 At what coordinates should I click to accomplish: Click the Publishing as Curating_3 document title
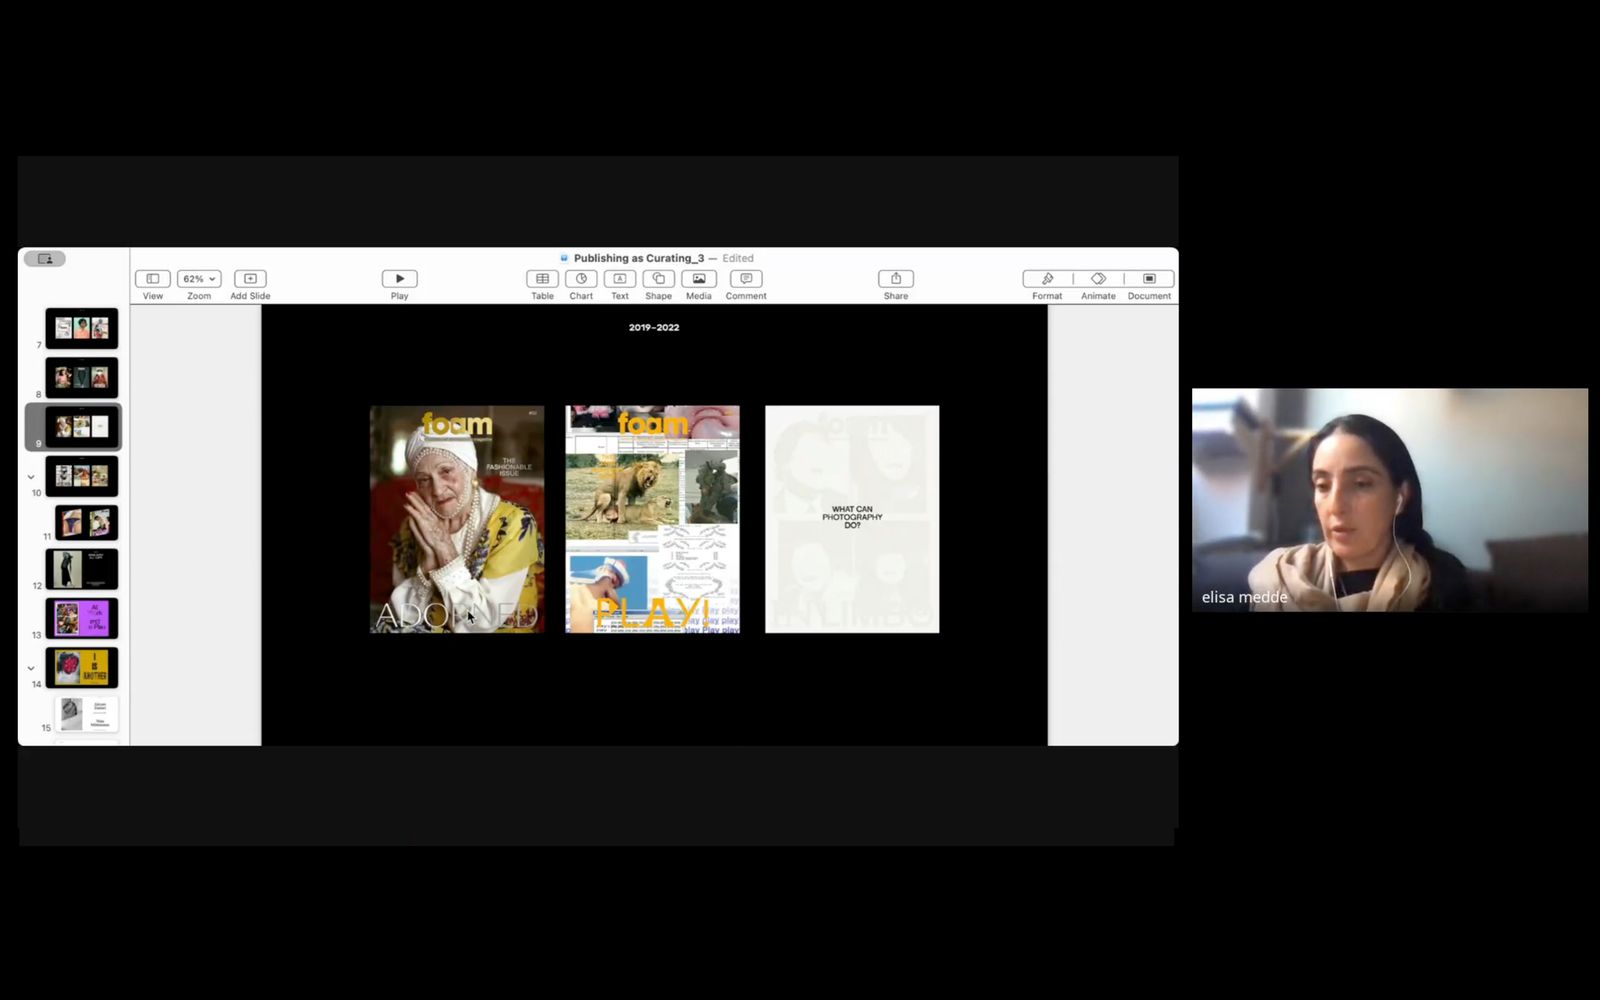[x=638, y=258]
